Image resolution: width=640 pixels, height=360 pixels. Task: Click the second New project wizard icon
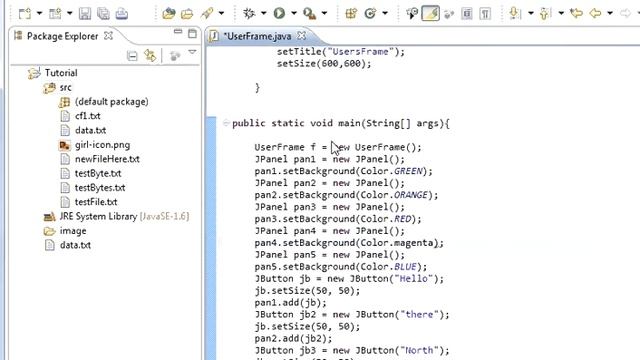point(55,13)
